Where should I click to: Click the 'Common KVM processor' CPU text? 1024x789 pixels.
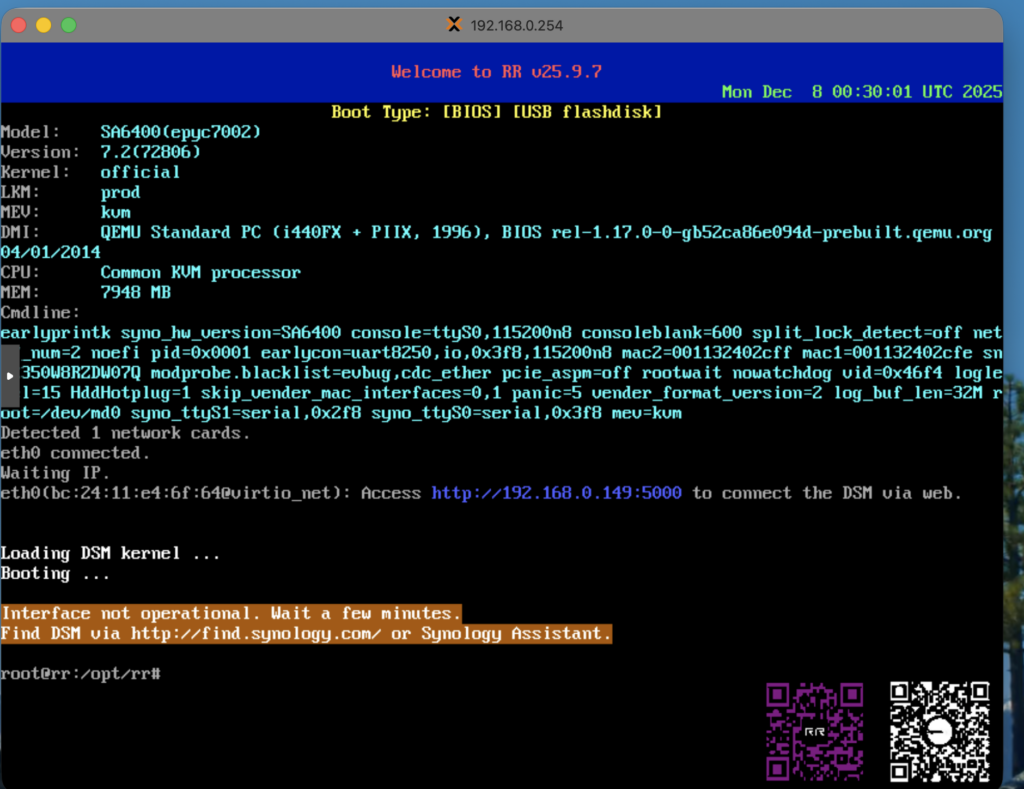(200, 272)
